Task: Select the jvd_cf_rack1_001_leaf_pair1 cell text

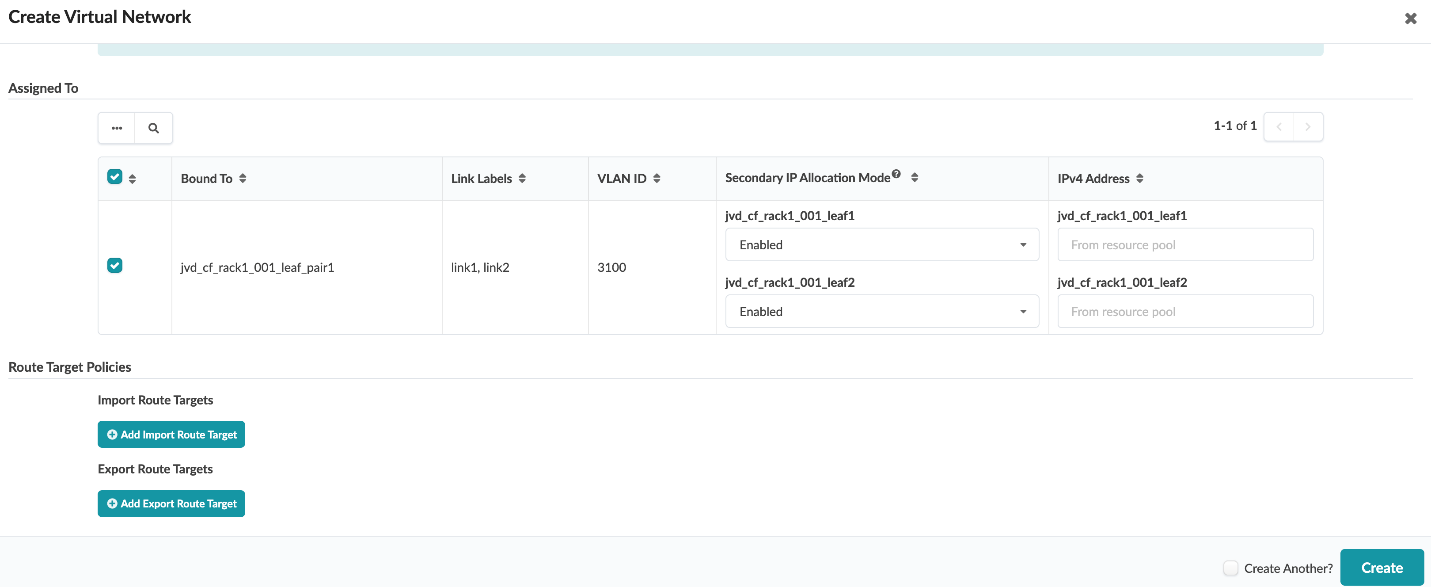Action: (x=257, y=268)
